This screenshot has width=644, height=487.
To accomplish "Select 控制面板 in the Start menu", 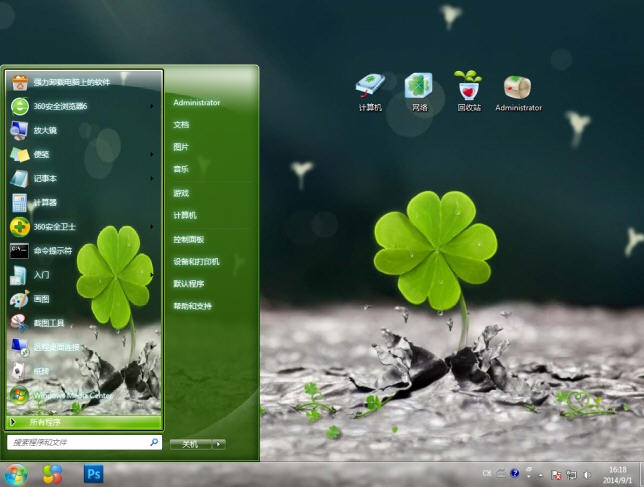I will 189,239.
